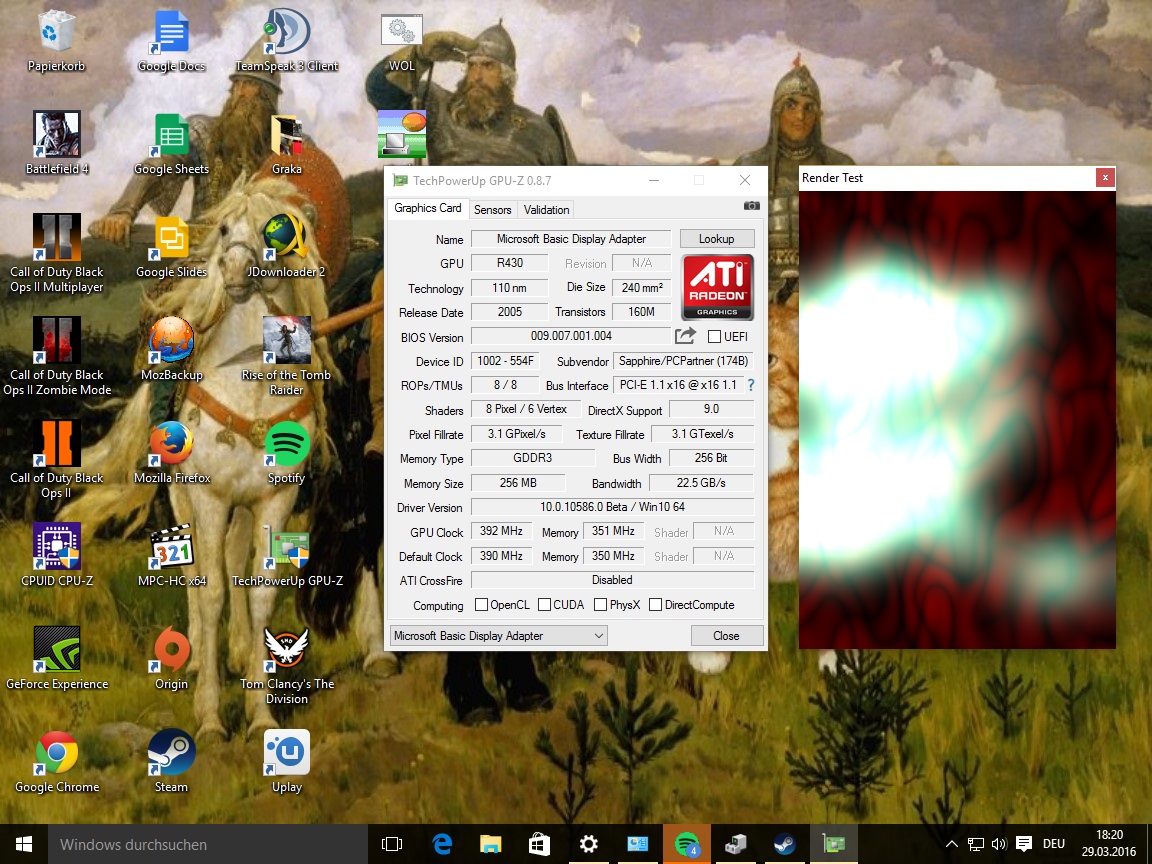Screen dimensions: 1152x864
Task: Open Settings gear on the taskbar
Action: click(588, 844)
